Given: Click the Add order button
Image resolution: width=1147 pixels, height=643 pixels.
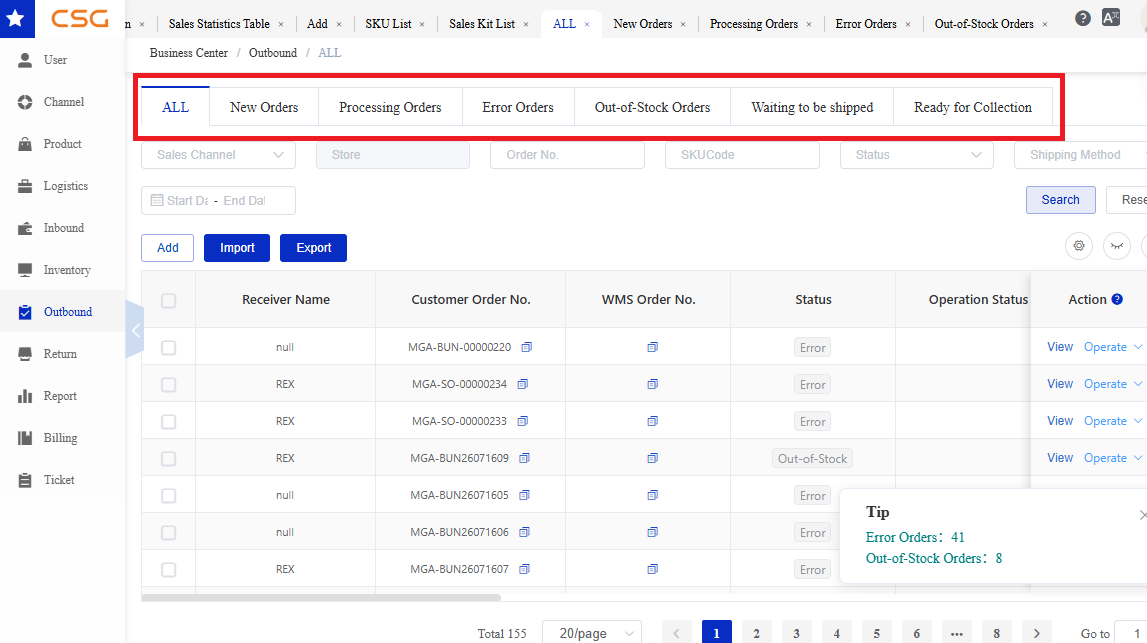Looking at the screenshot, I should [168, 248].
